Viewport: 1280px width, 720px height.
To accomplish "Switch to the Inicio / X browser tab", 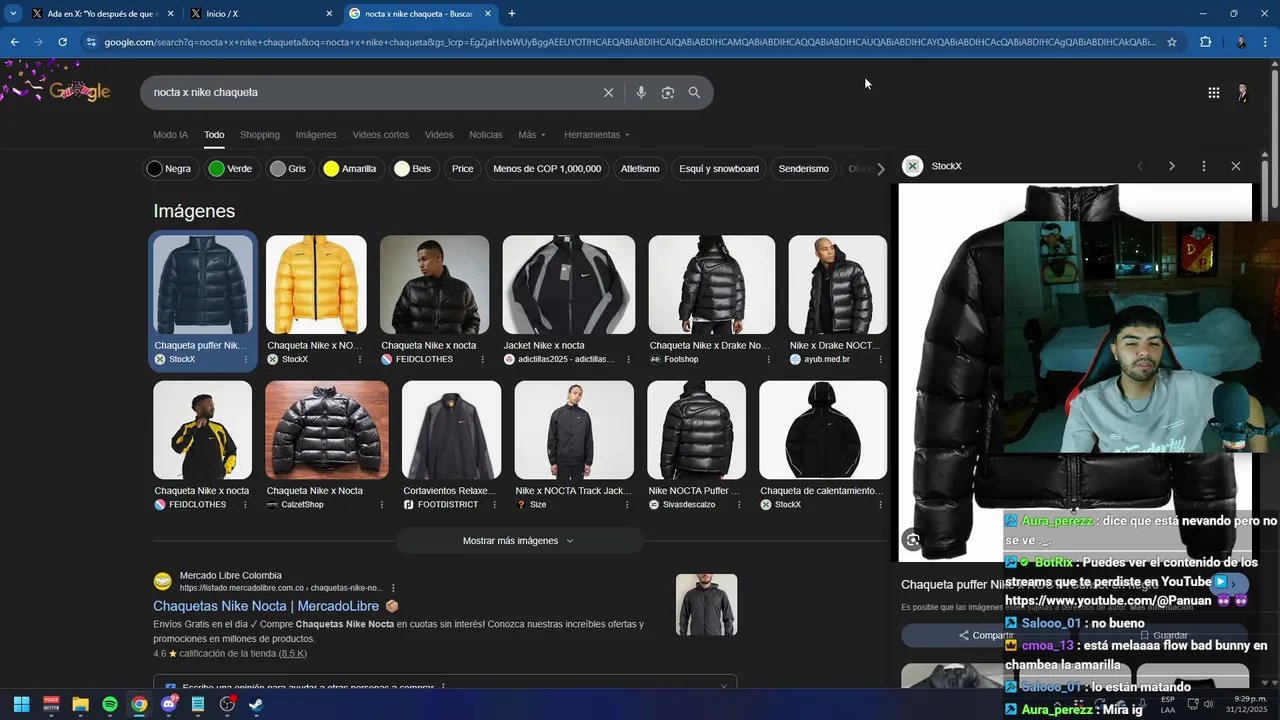I will pyautogui.click(x=260, y=13).
